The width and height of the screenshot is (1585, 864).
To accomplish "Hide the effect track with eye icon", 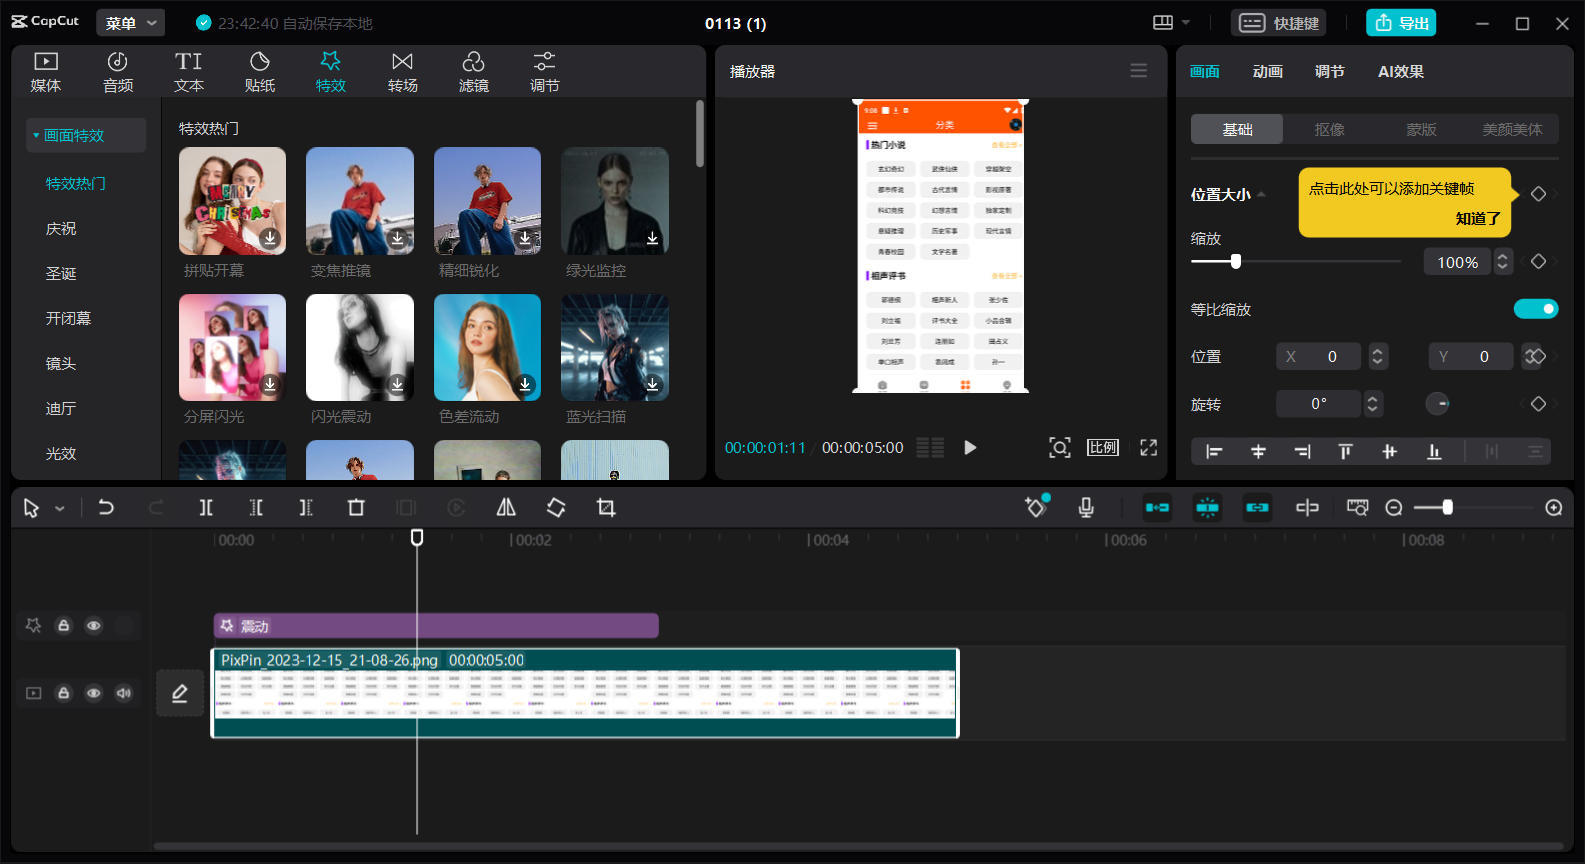I will pyautogui.click(x=94, y=626).
